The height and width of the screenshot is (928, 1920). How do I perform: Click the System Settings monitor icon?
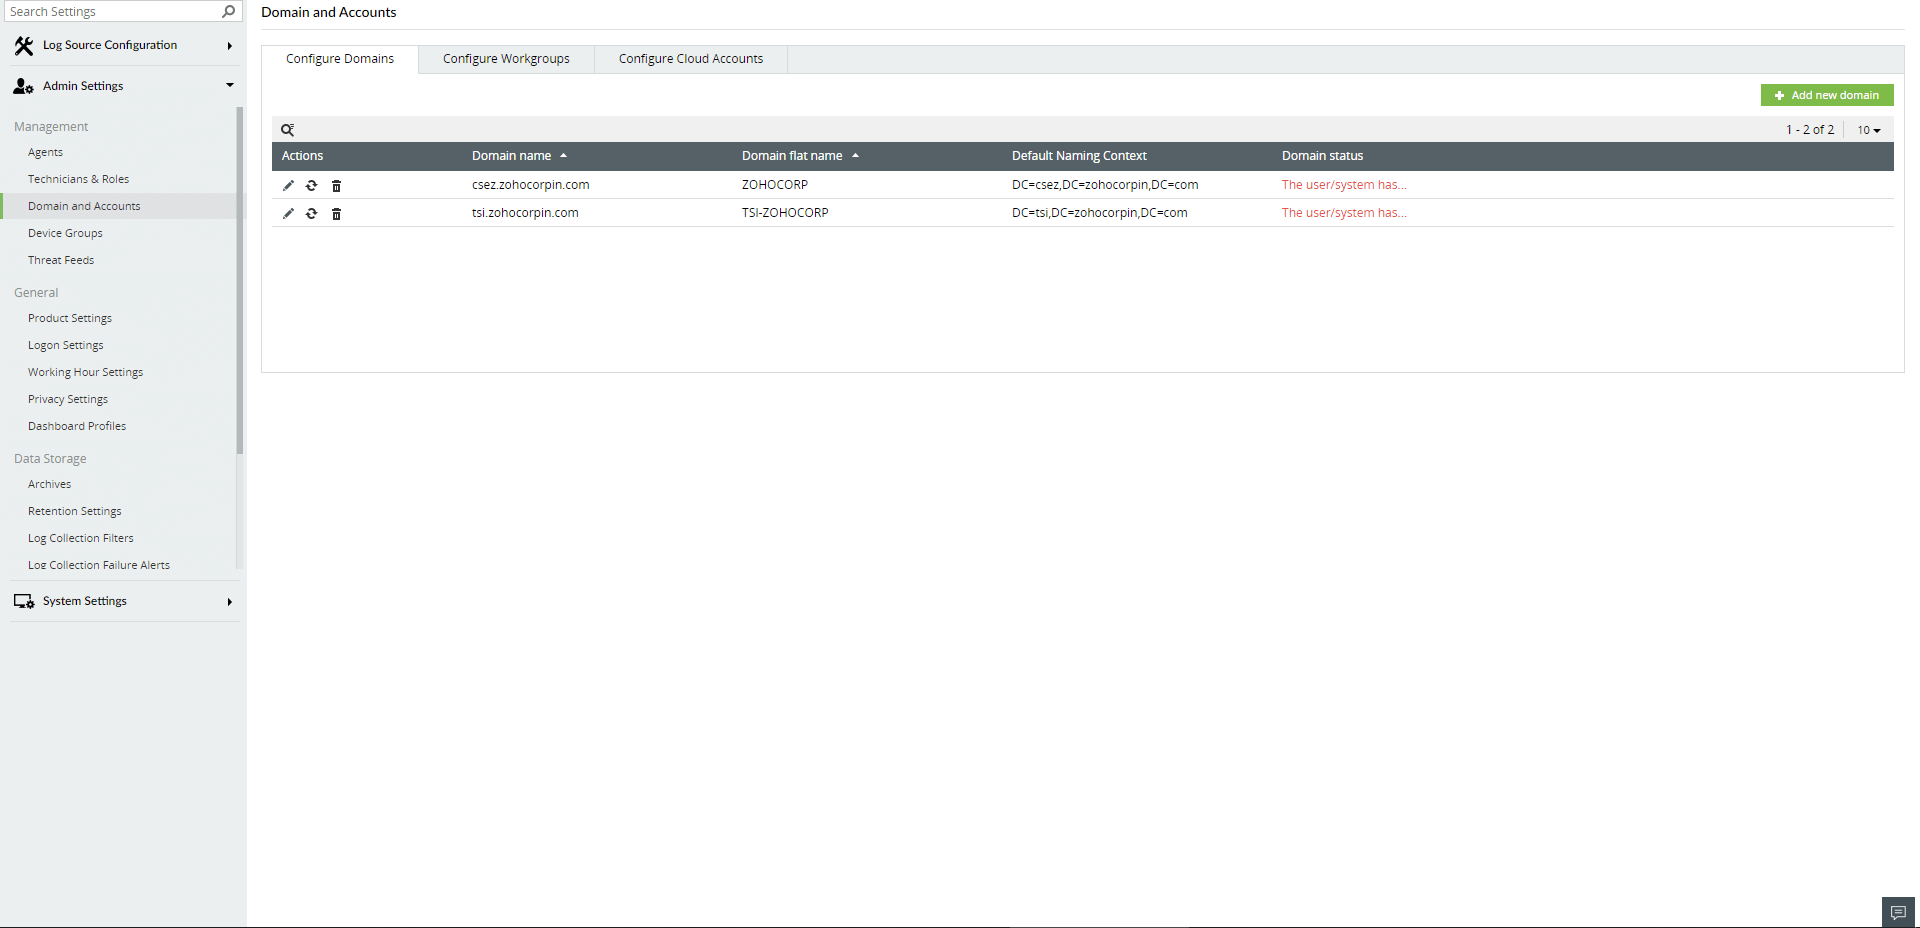click(x=23, y=600)
